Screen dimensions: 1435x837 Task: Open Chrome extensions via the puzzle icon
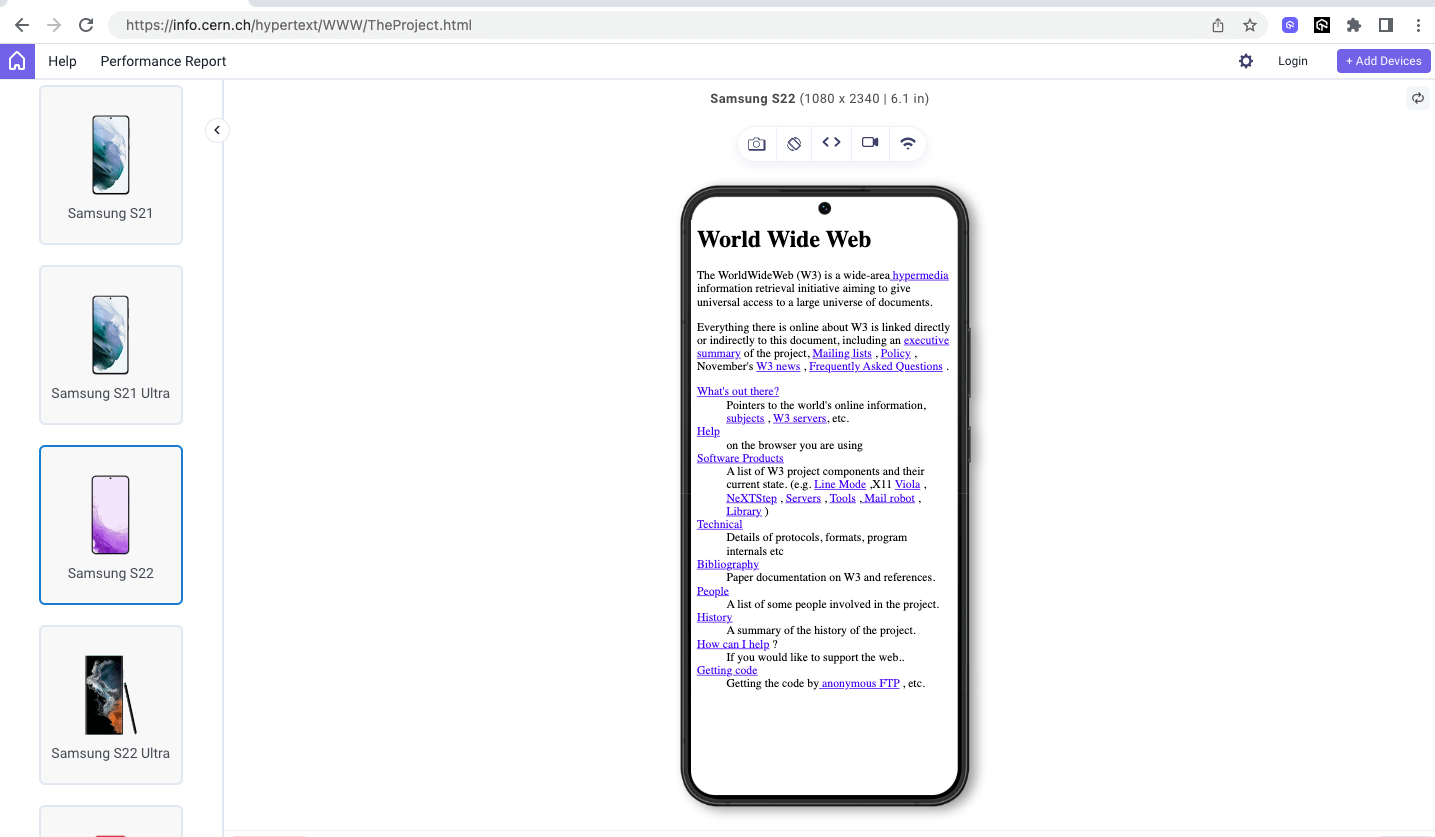1353,25
